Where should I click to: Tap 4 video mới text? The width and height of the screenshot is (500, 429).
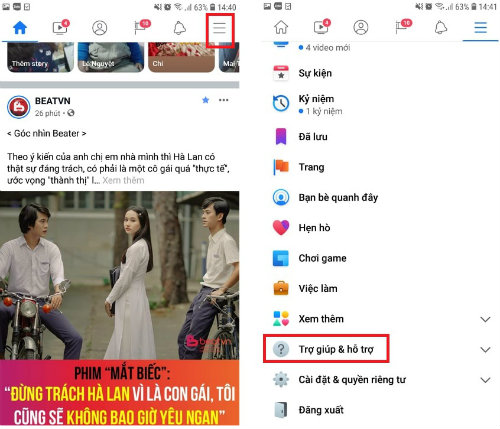point(328,48)
